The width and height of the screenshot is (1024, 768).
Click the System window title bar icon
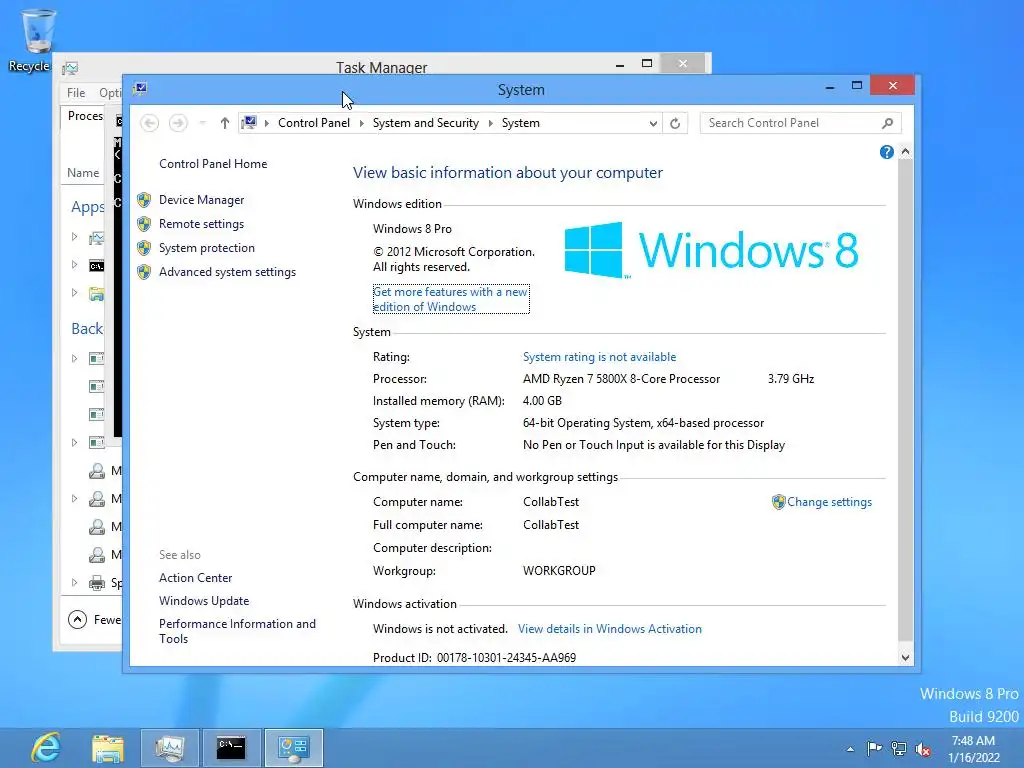[140, 89]
